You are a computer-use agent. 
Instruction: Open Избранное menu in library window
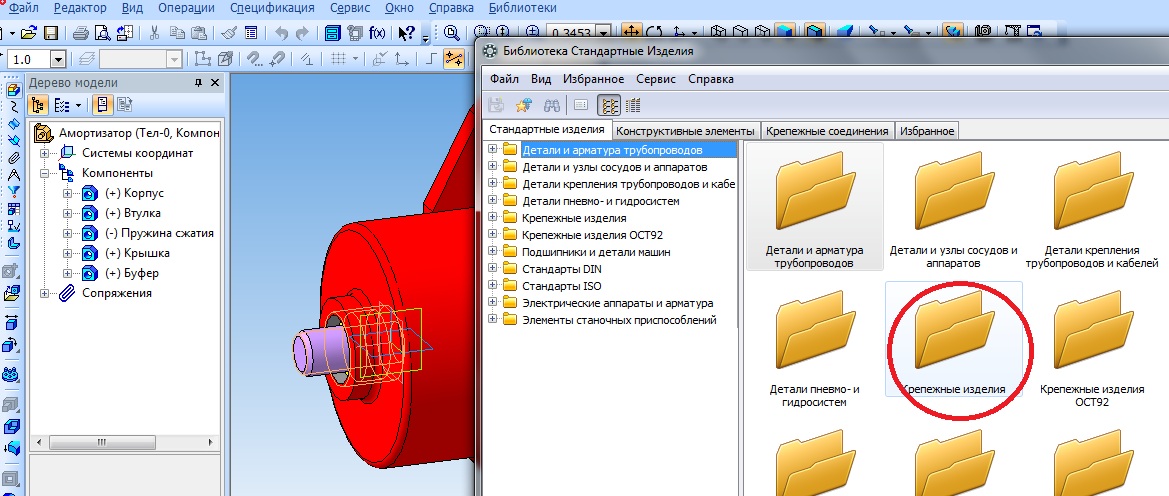click(x=593, y=79)
